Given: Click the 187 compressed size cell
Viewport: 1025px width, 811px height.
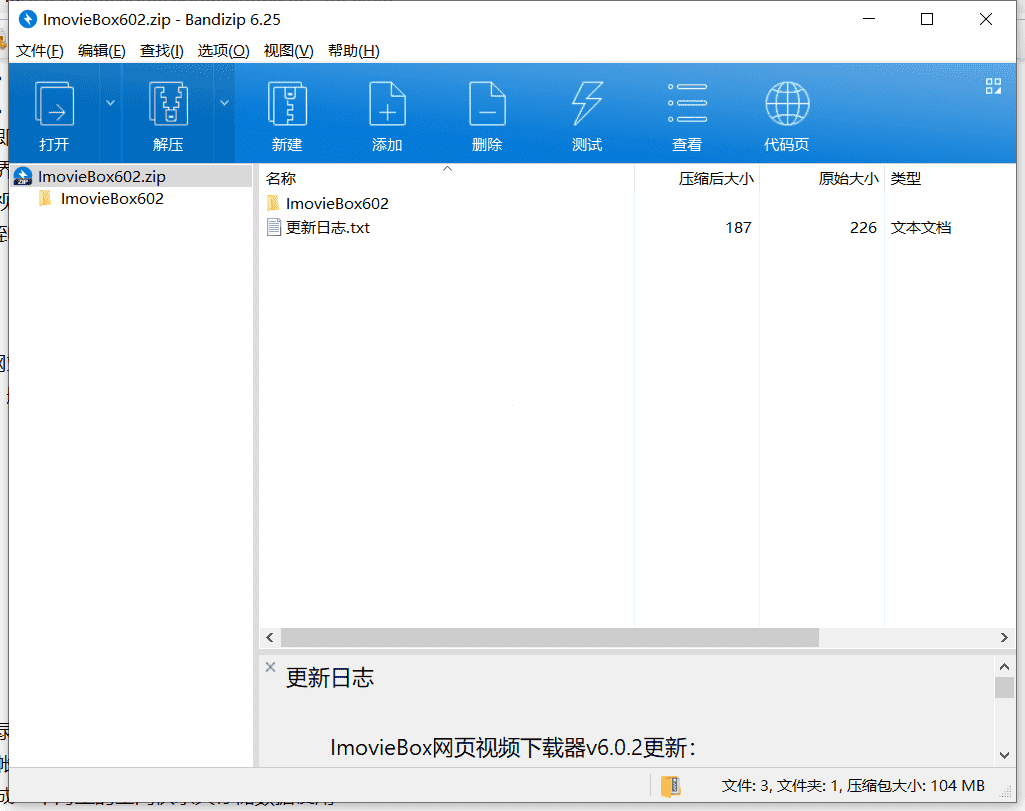Looking at the screenshot, I should point(738,227).
